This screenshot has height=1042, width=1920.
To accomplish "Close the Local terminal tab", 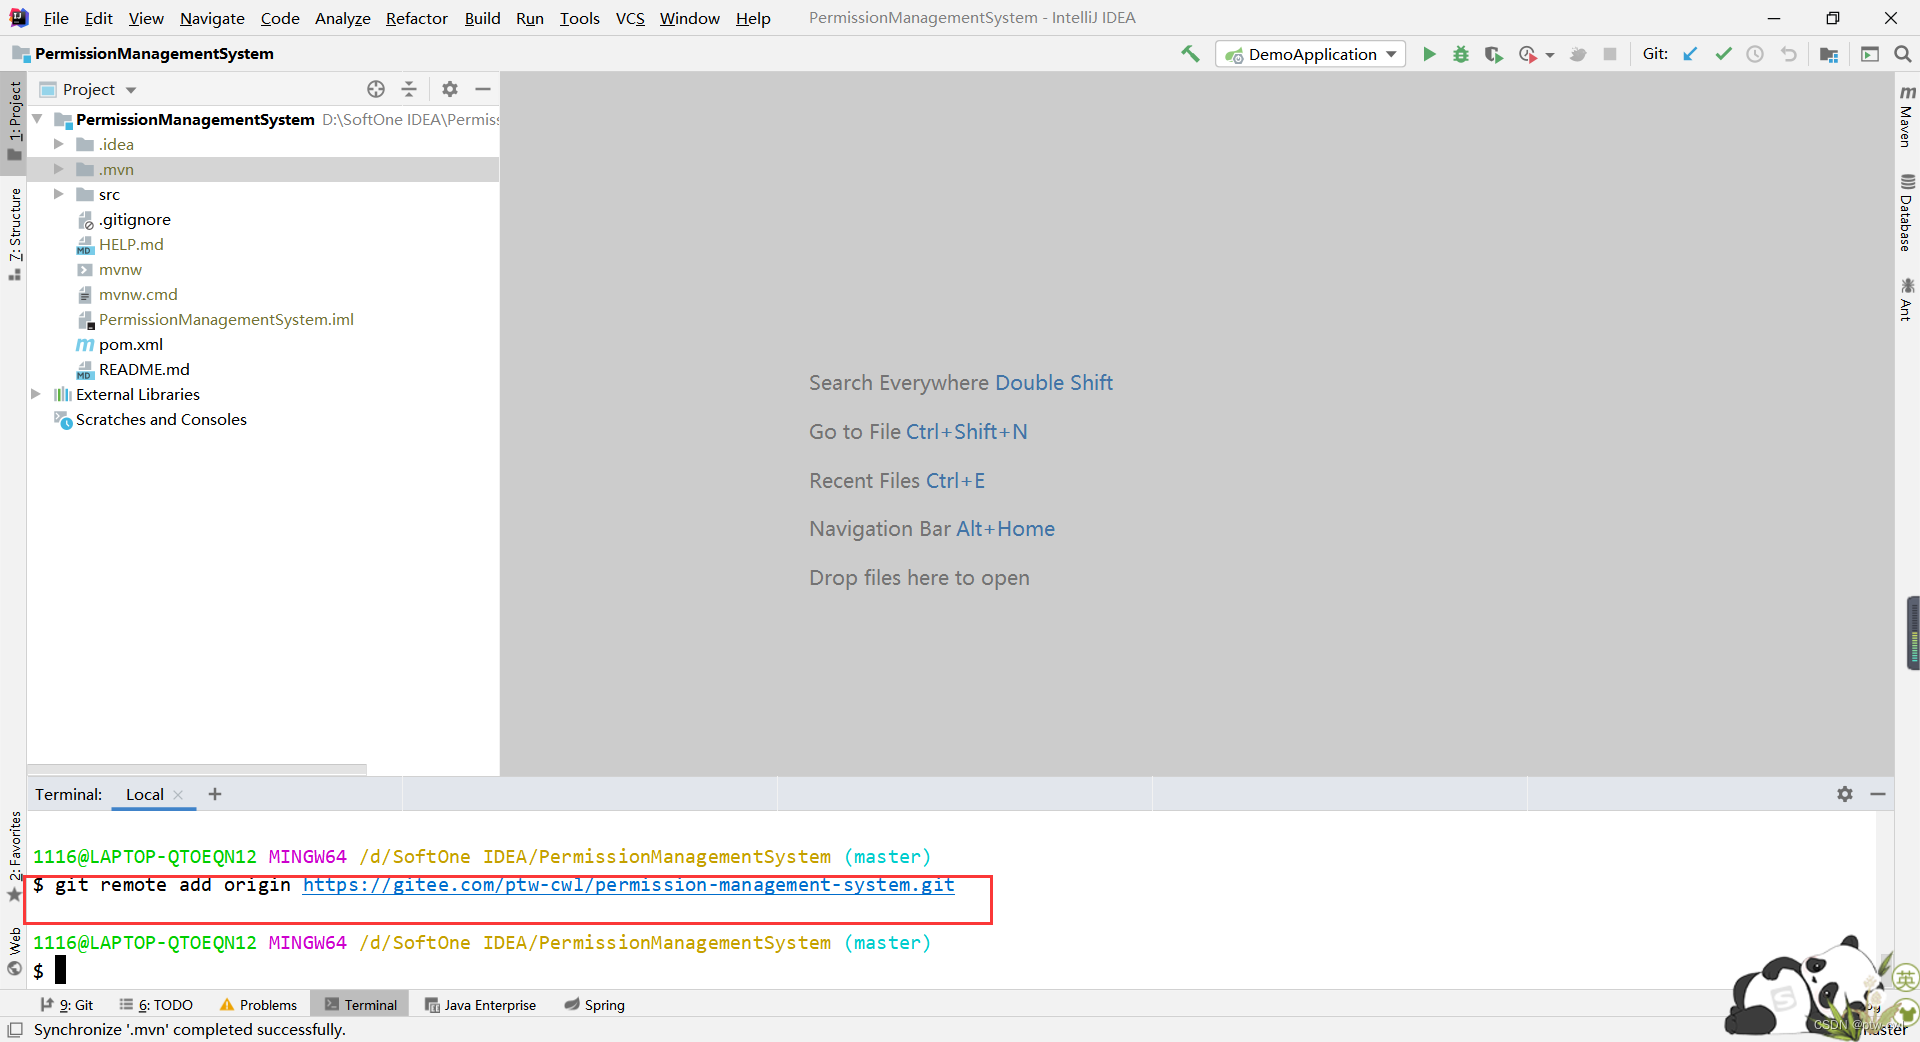I will [x=178, y=795].
